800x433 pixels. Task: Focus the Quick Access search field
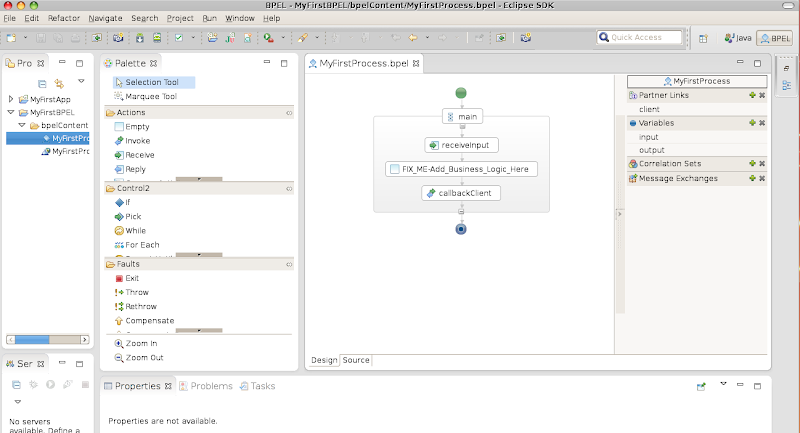click(x=639, y=37)
